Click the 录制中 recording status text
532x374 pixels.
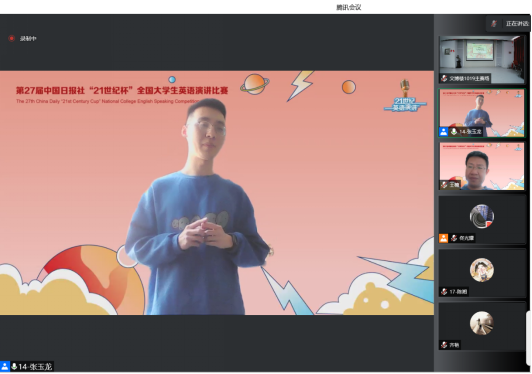coord(28,39)
